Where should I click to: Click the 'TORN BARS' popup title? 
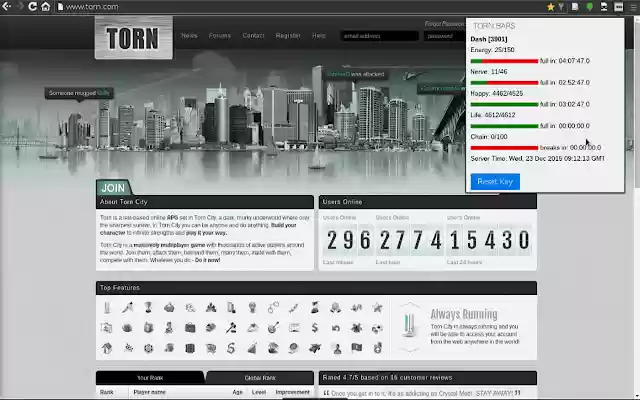[494, 26]
